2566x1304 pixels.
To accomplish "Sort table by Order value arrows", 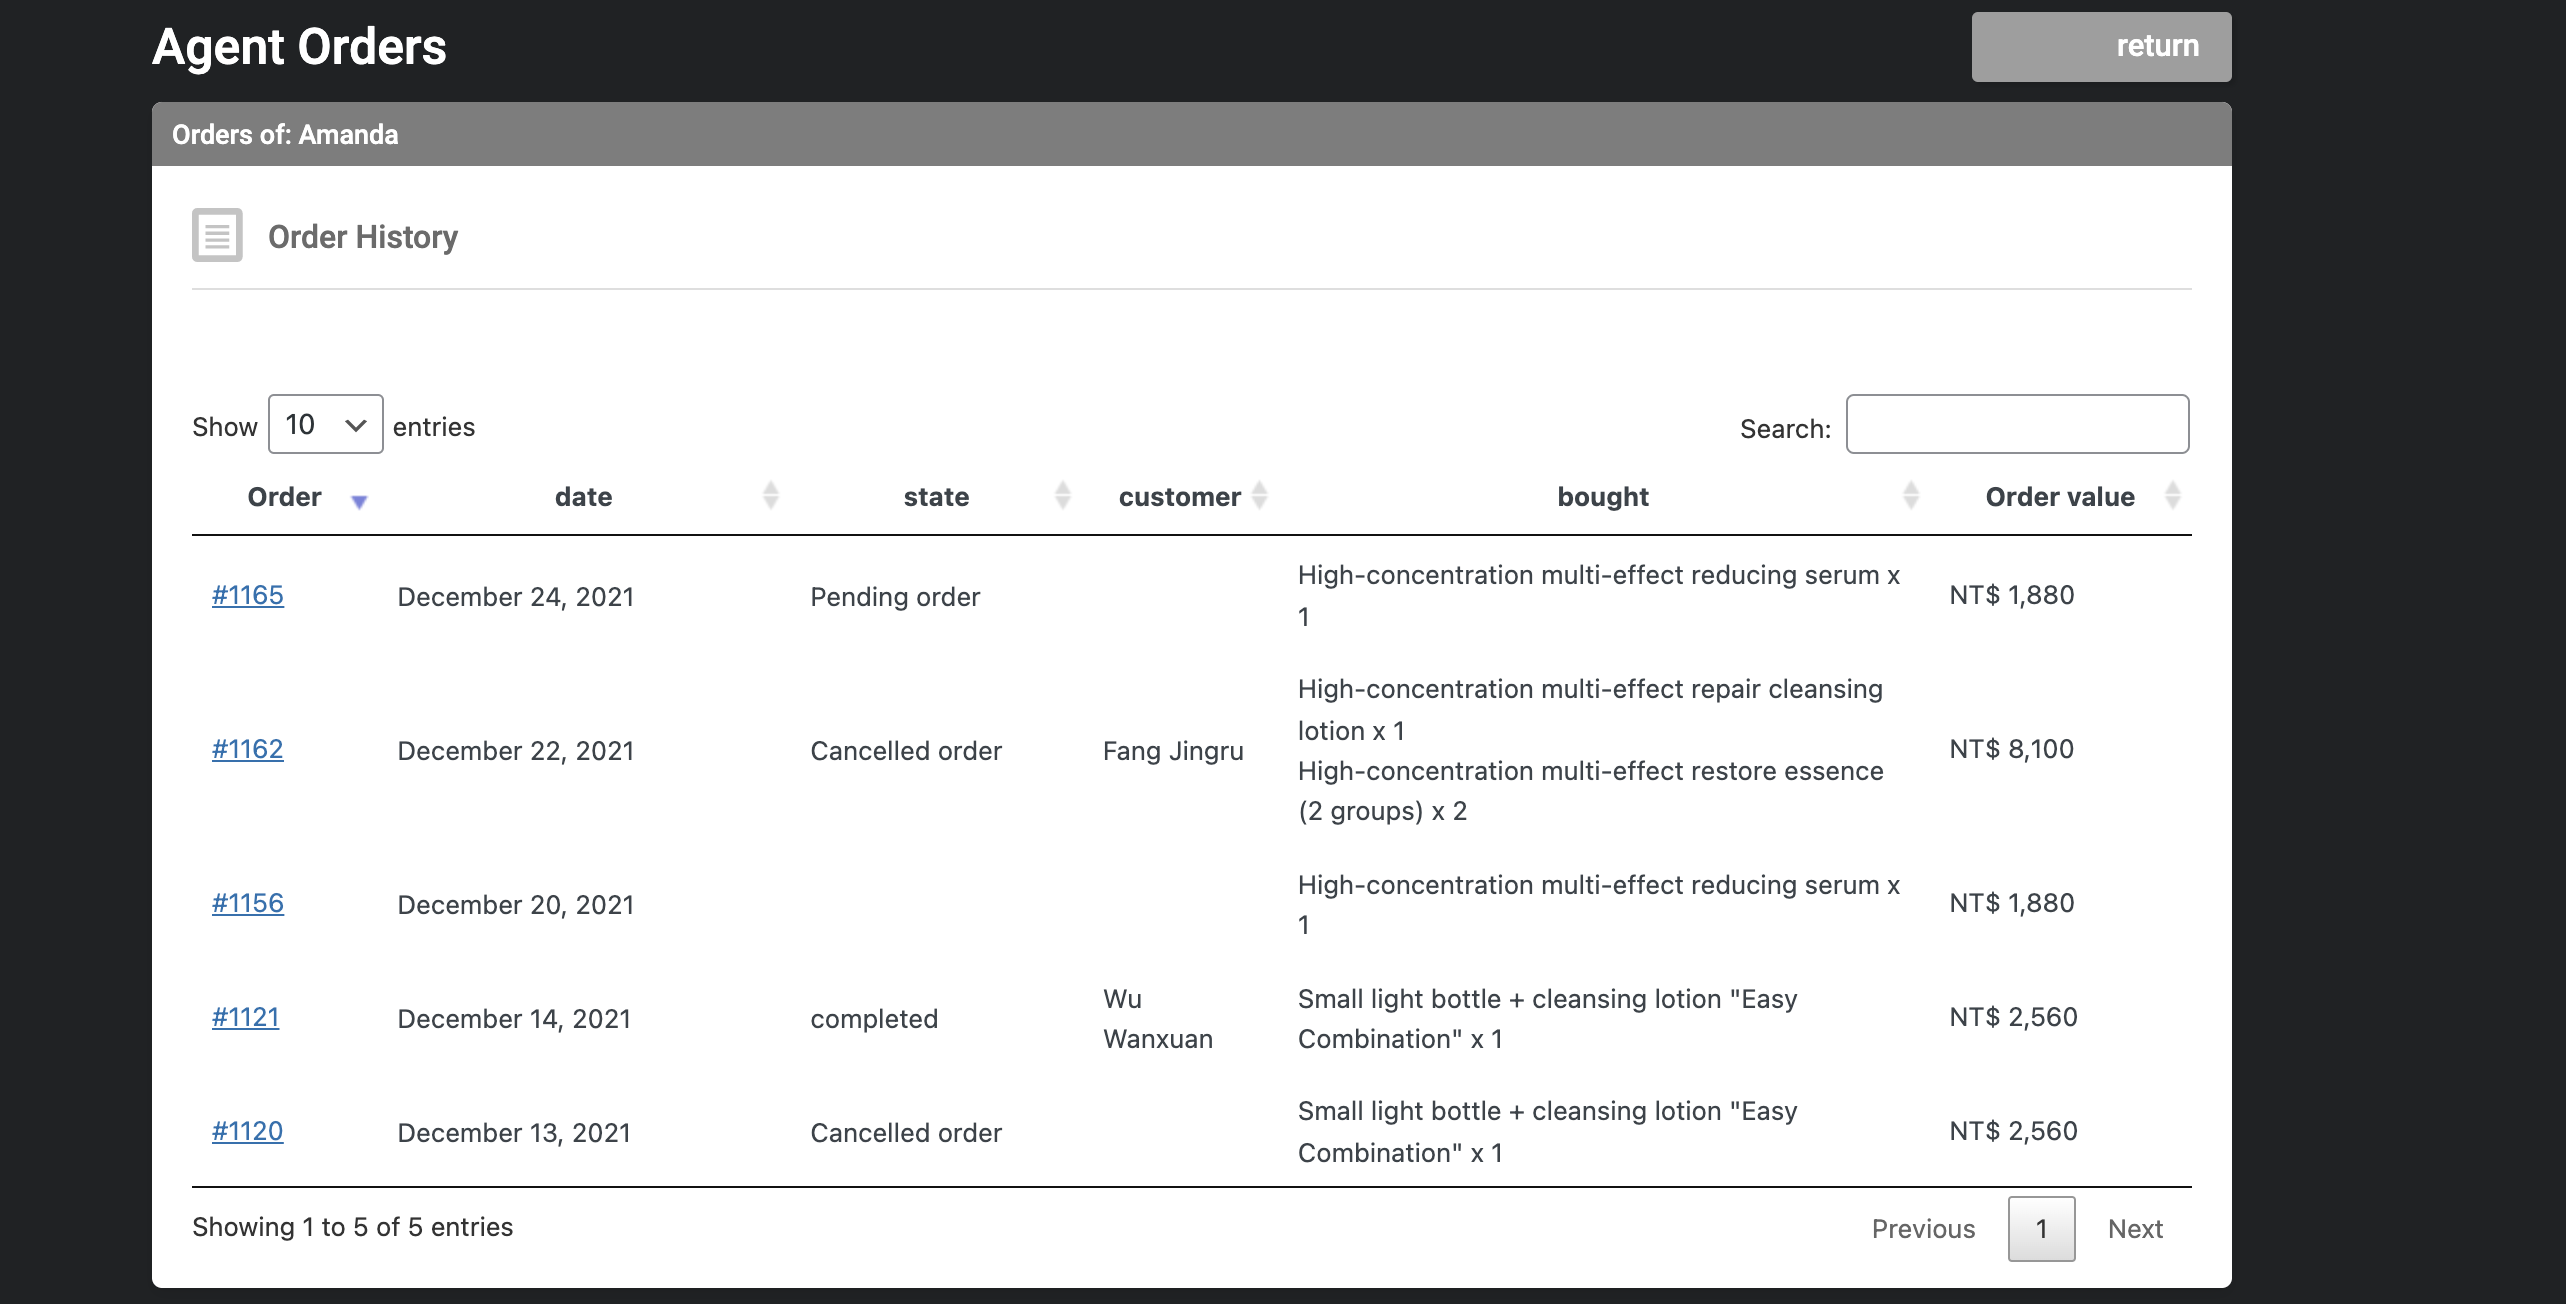I will [x=2173, y=495].
